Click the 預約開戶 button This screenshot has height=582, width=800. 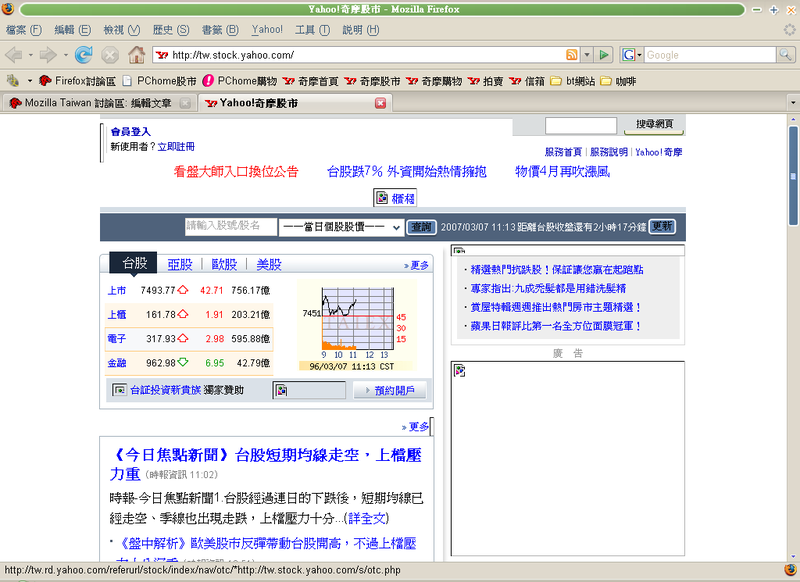click(390, 390)
